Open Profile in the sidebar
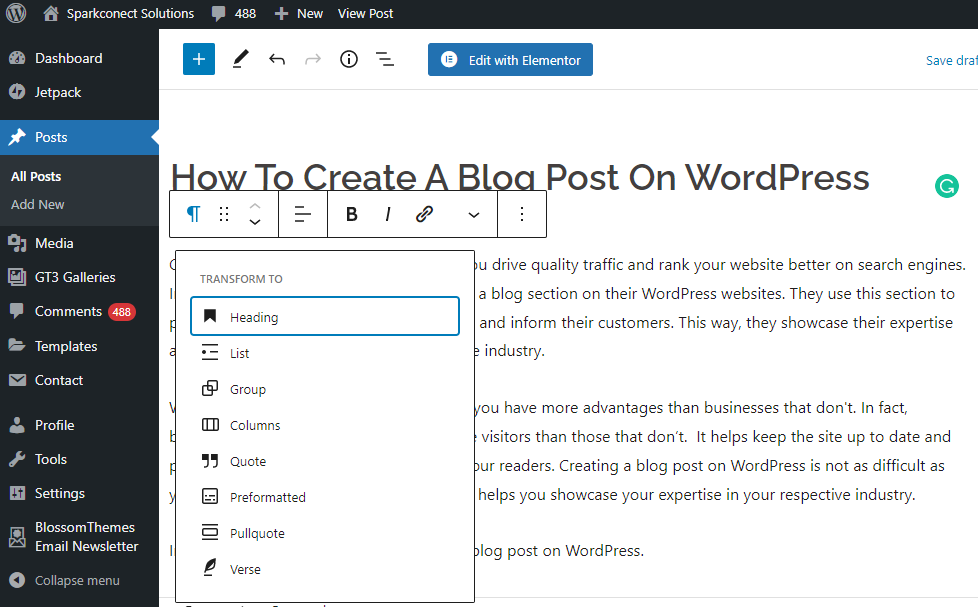The height and width of the screenshot is (607, 978). click(x=79, y=425)
